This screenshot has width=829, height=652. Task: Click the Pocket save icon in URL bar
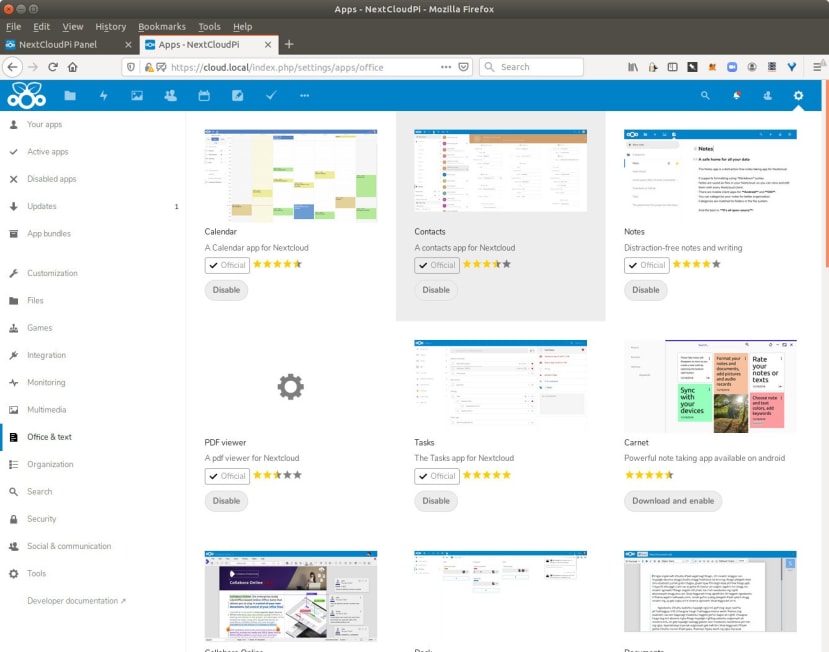pos(464,67)
